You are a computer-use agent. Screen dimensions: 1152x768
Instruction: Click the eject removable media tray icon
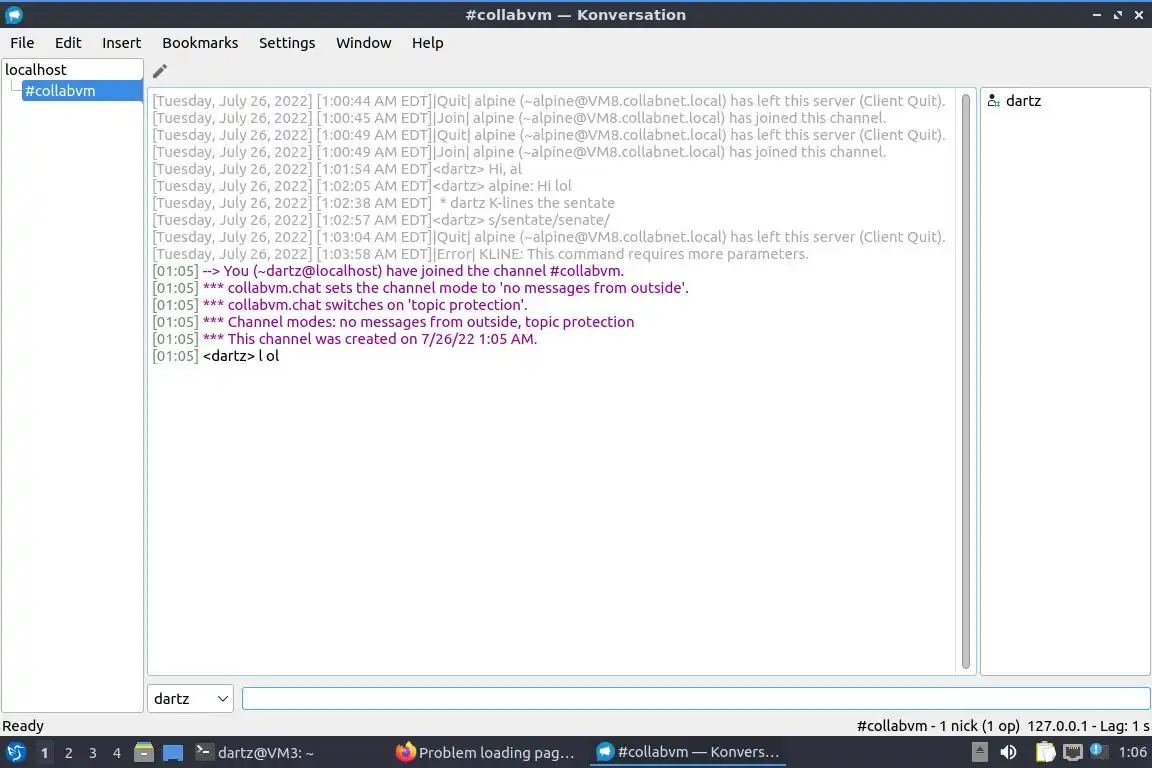point(979,752)
